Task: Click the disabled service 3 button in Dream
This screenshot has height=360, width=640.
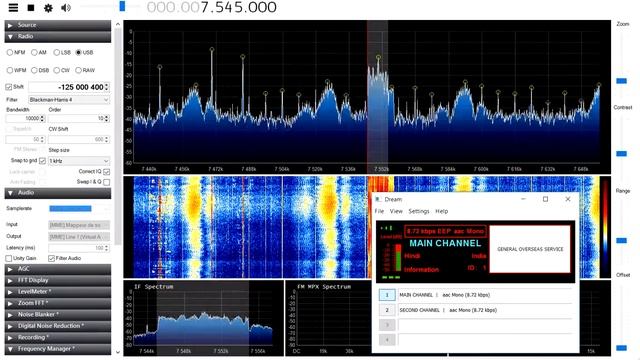Action: 387,325
